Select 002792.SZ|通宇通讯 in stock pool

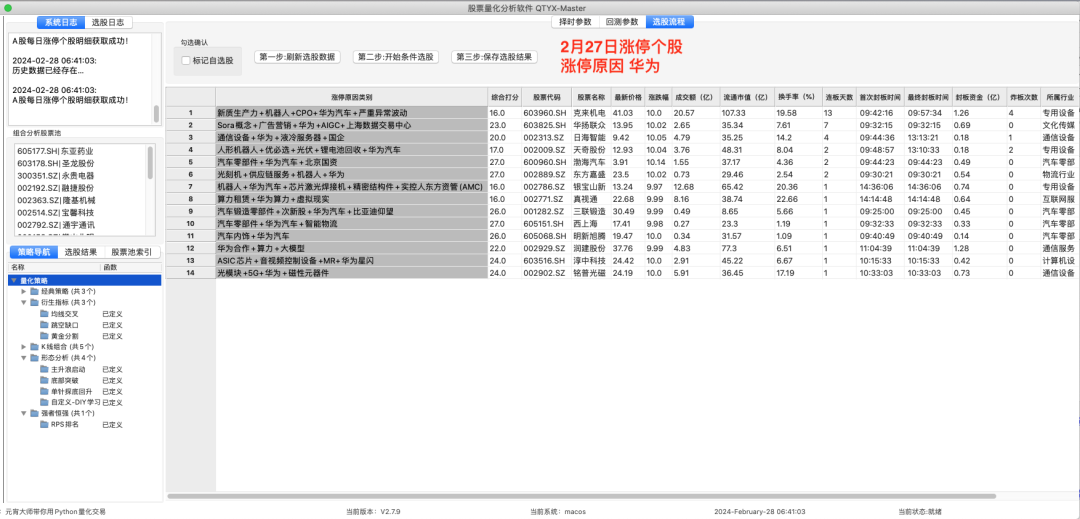[x=56, y=224]
